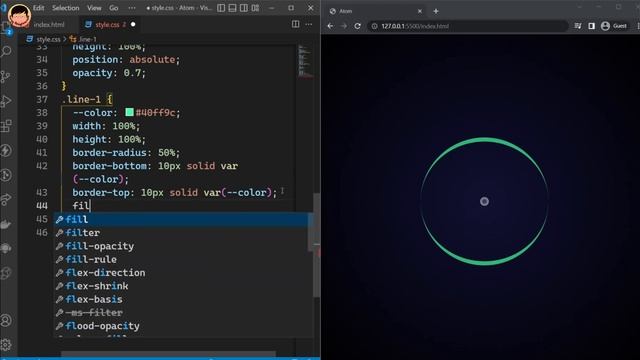Split the editor to the right
This screenshot has width=640, height=360.
pyautogui.click(x=296, y=24)
